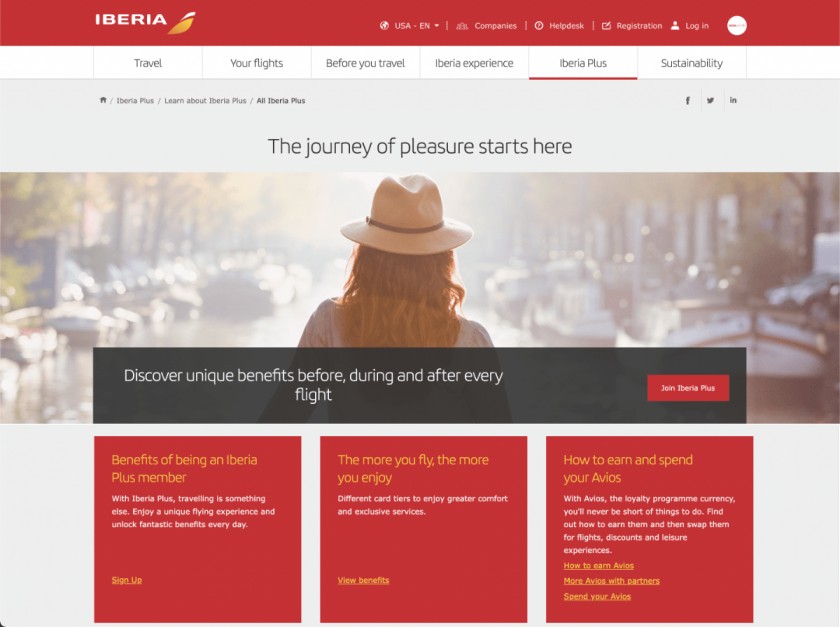Open the How to earn Avios link
Screen dimensions: 840x627
click(598, 565)
